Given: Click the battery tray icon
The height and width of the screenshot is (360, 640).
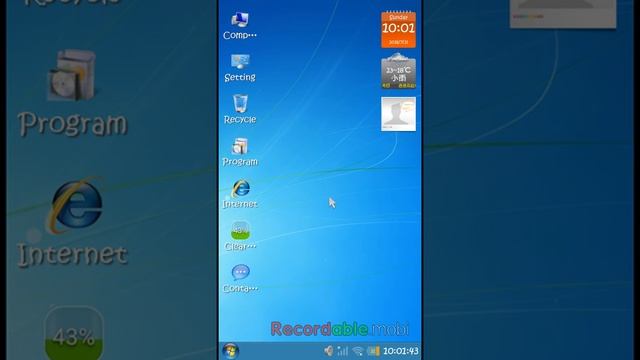Looking at the screenshot, I should 373,351.
